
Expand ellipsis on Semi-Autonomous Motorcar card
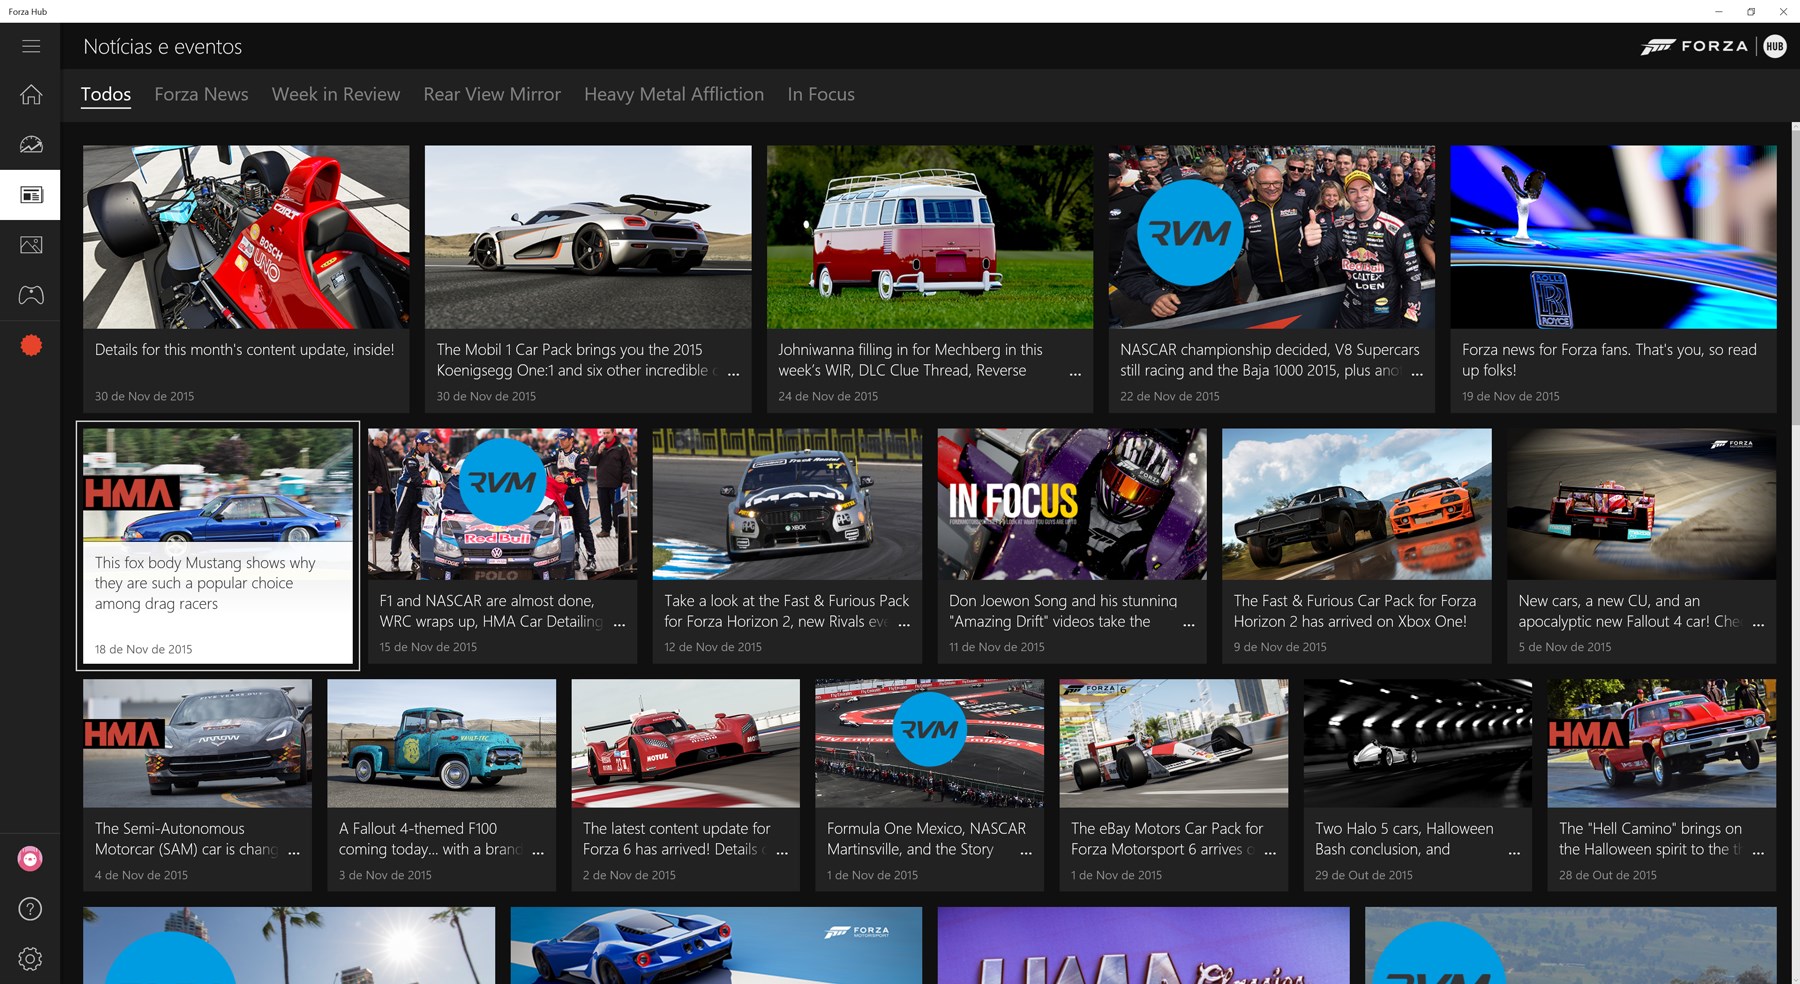[x=294, y=852]
